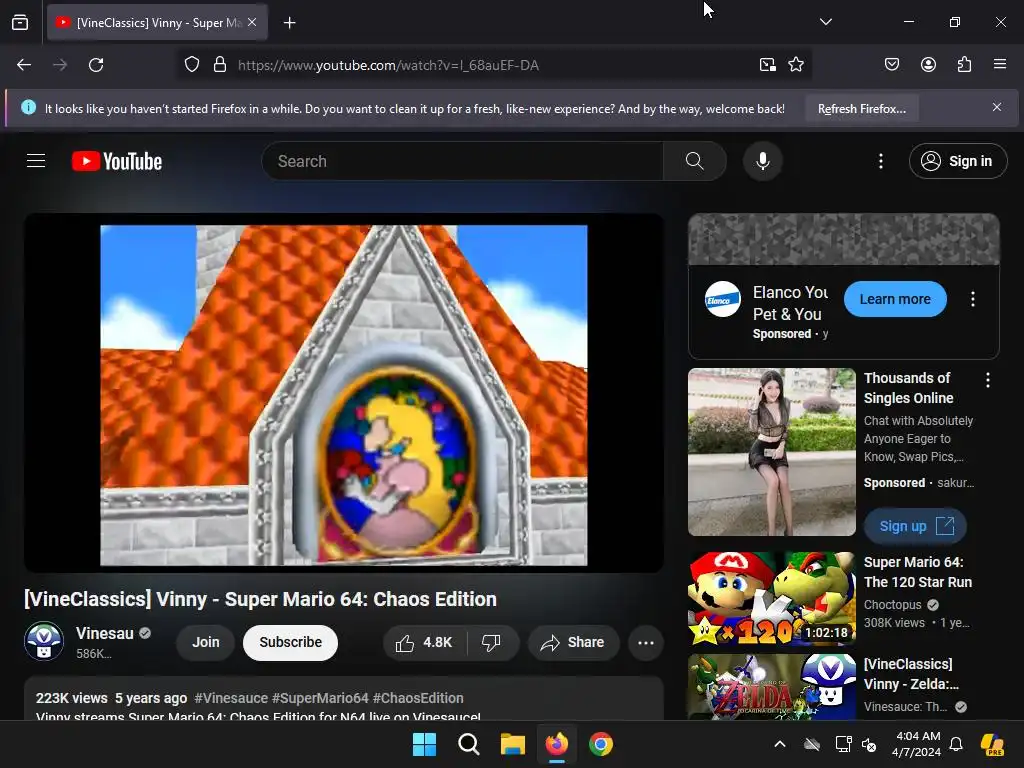1024x768 pixels.
Task: Click the video player to play
Action: click(344, 394)
